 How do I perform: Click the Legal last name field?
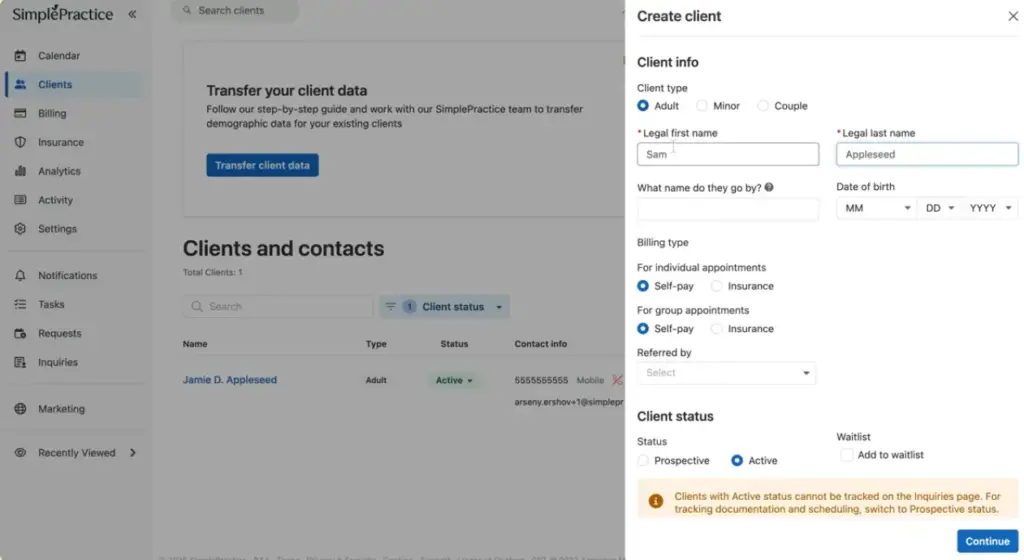[x=927, y=154]
